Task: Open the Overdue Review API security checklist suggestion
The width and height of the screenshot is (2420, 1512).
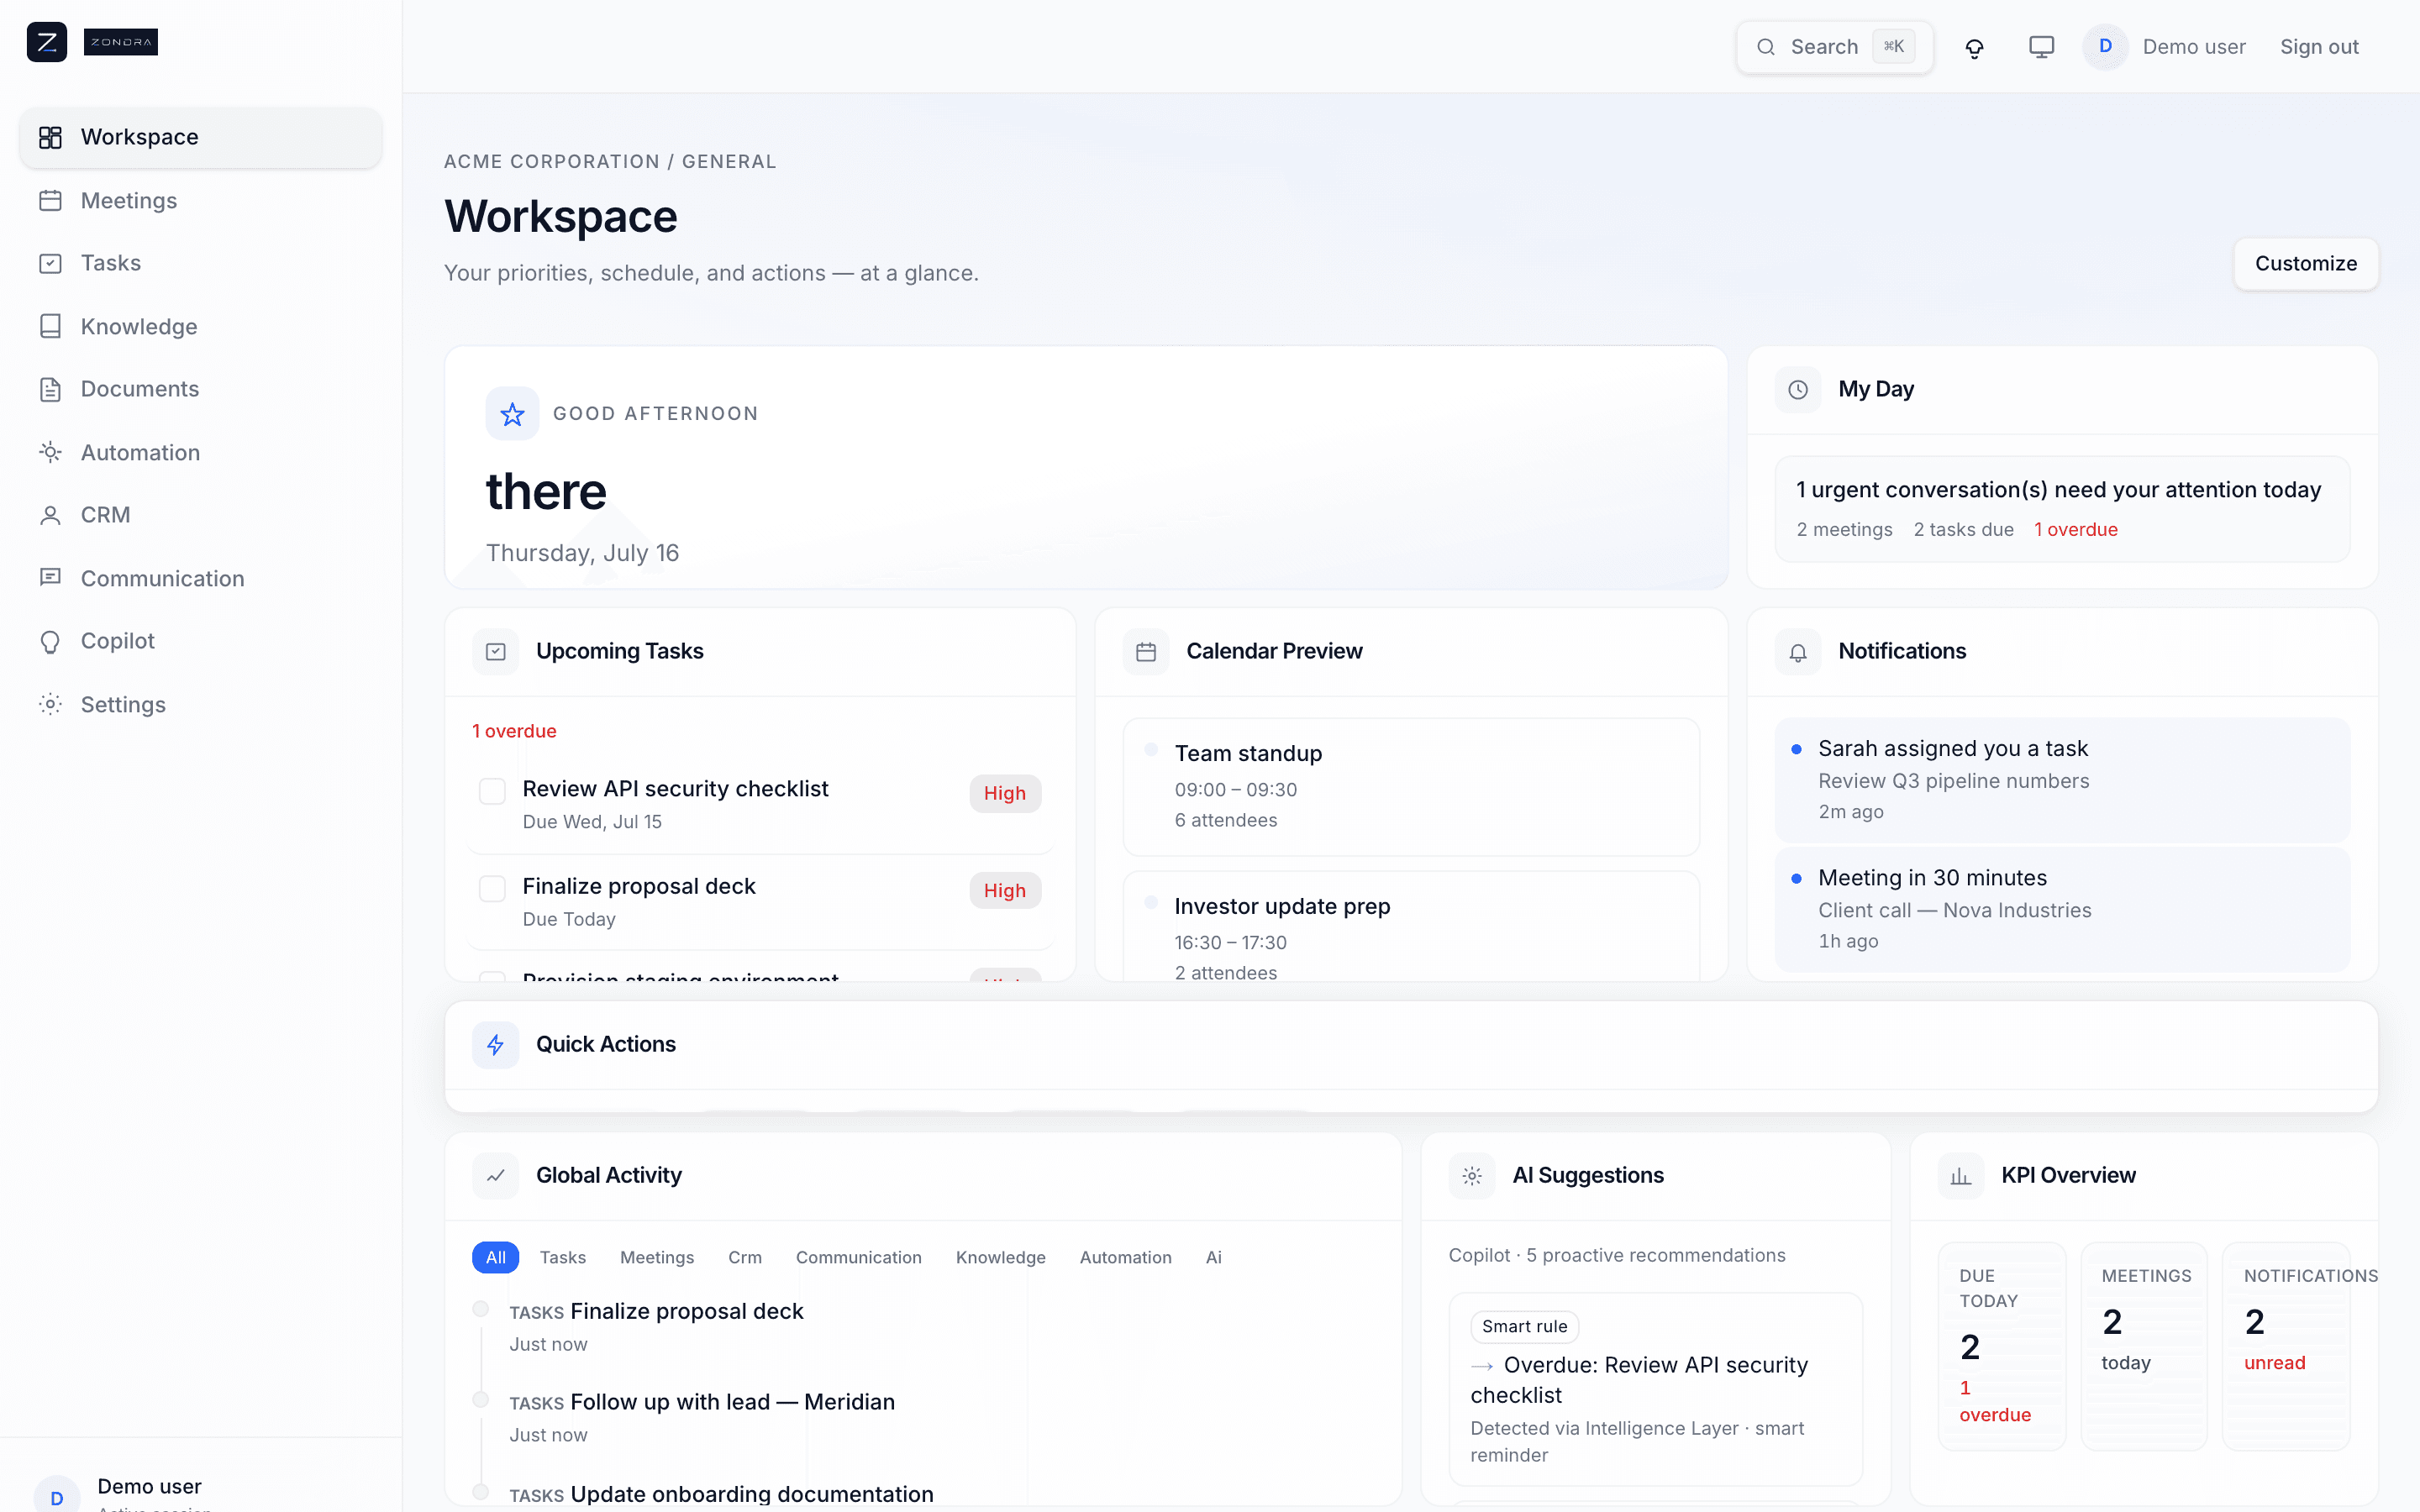Action: [1656, 1389]
